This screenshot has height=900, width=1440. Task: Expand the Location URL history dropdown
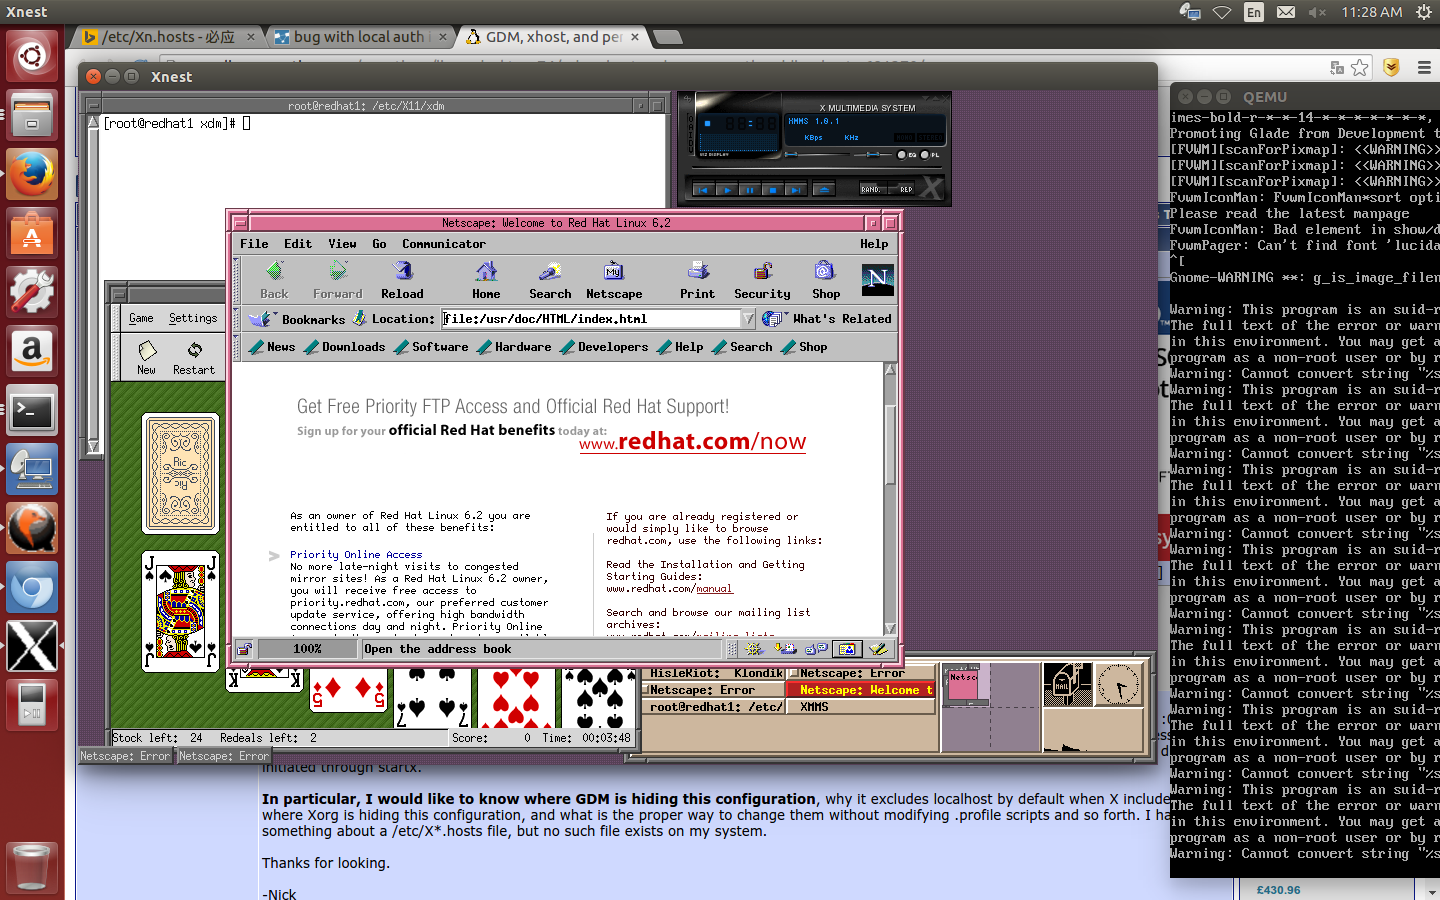pyautogui.click(x=747, y=319)
